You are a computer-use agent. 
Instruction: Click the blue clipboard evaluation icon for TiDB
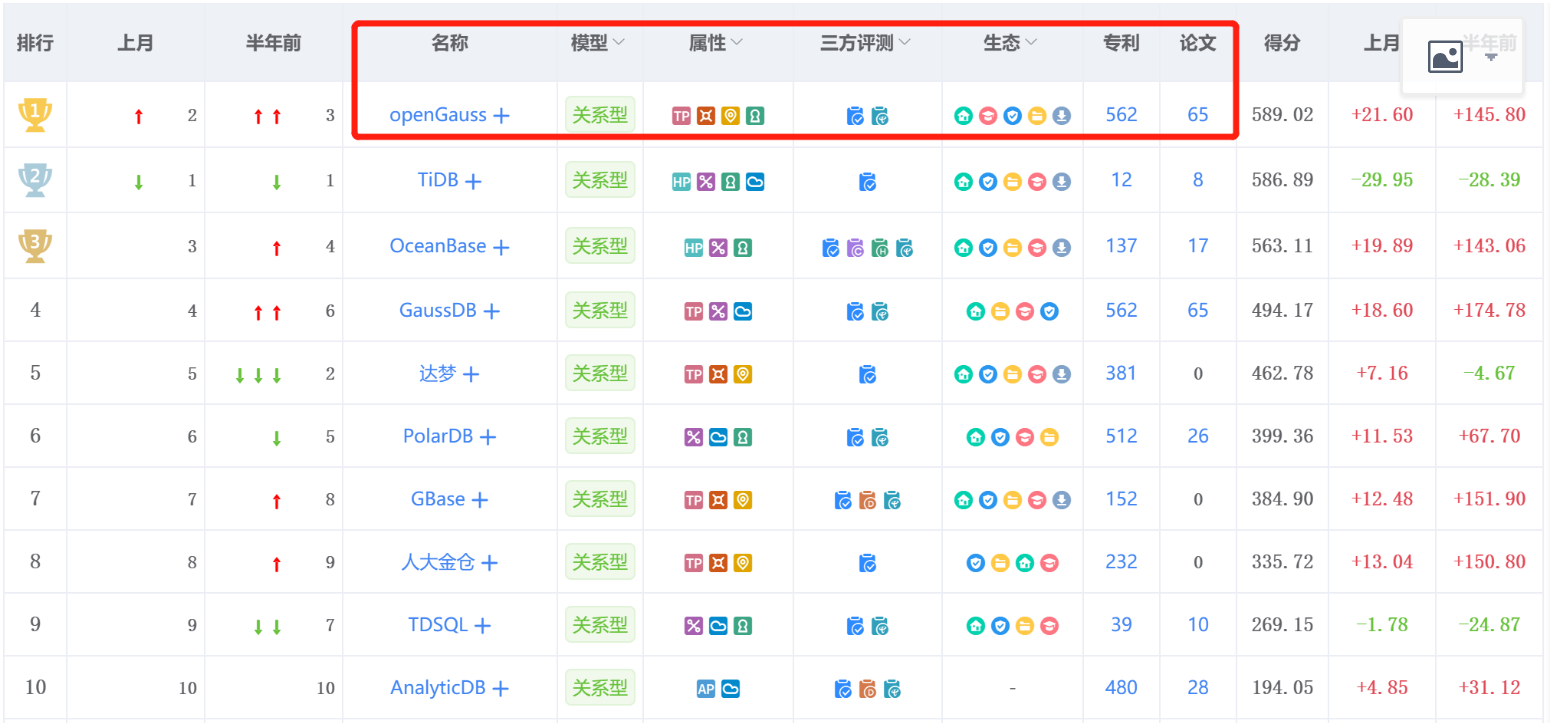pyautogui.click(x=868, y=182)
